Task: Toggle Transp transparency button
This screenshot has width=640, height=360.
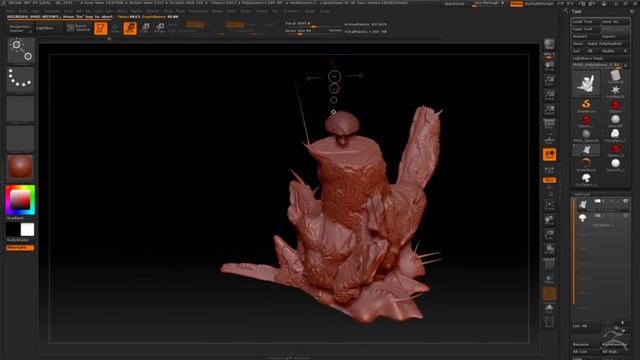Action: tap(549, 279)
